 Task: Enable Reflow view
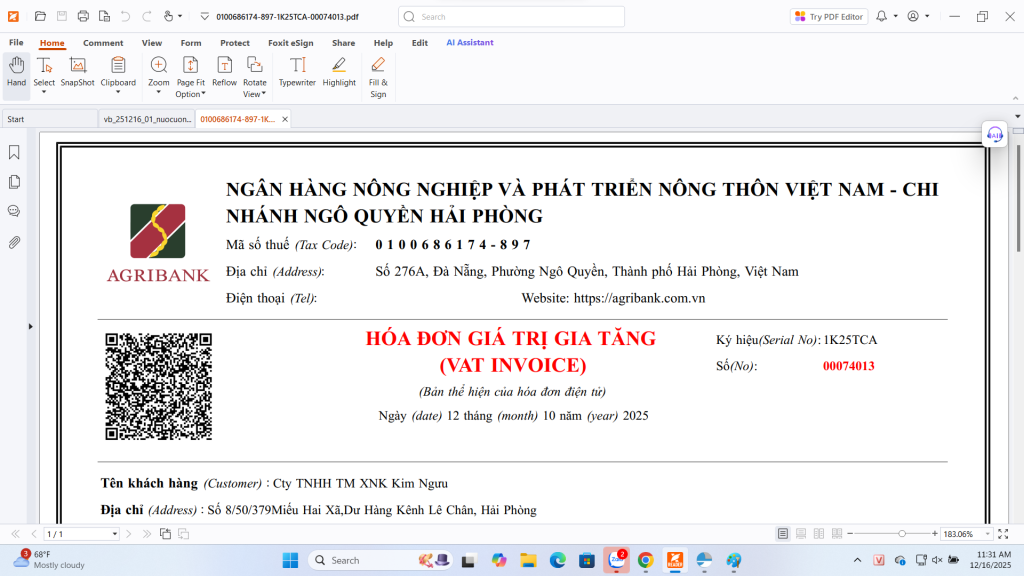coord(224,72)
